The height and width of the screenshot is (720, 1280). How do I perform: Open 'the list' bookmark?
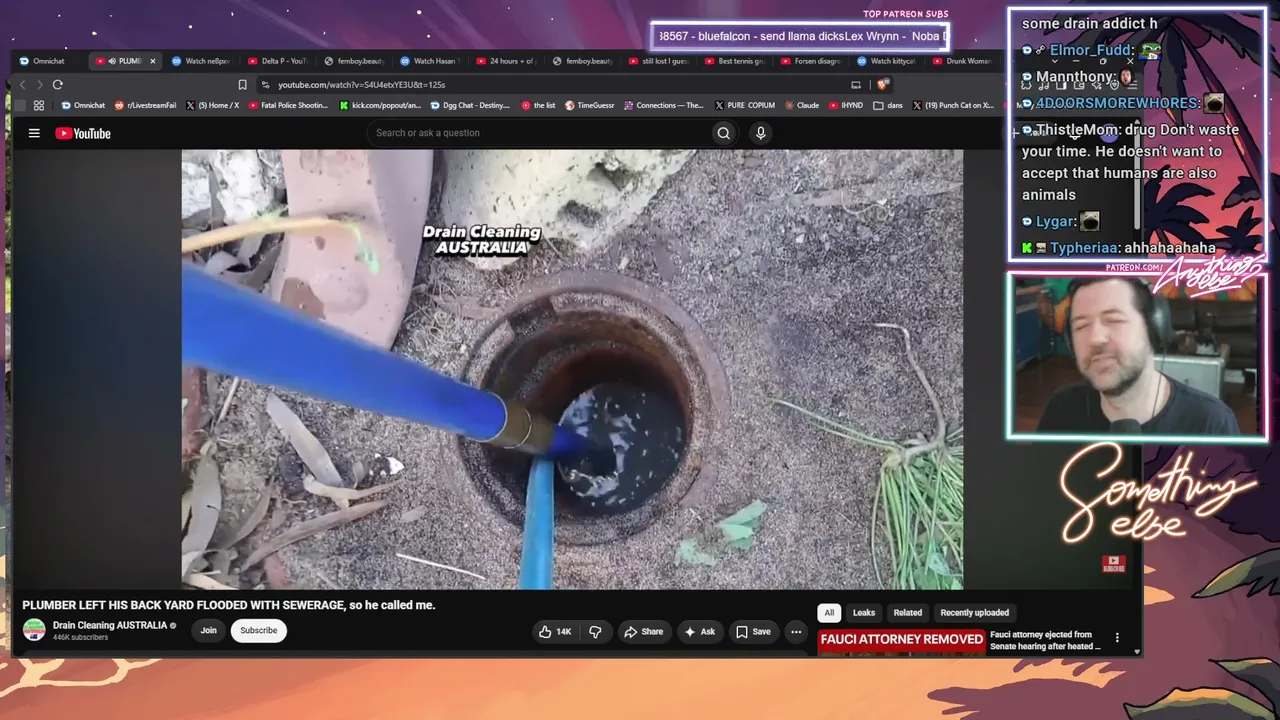point(539,105)
